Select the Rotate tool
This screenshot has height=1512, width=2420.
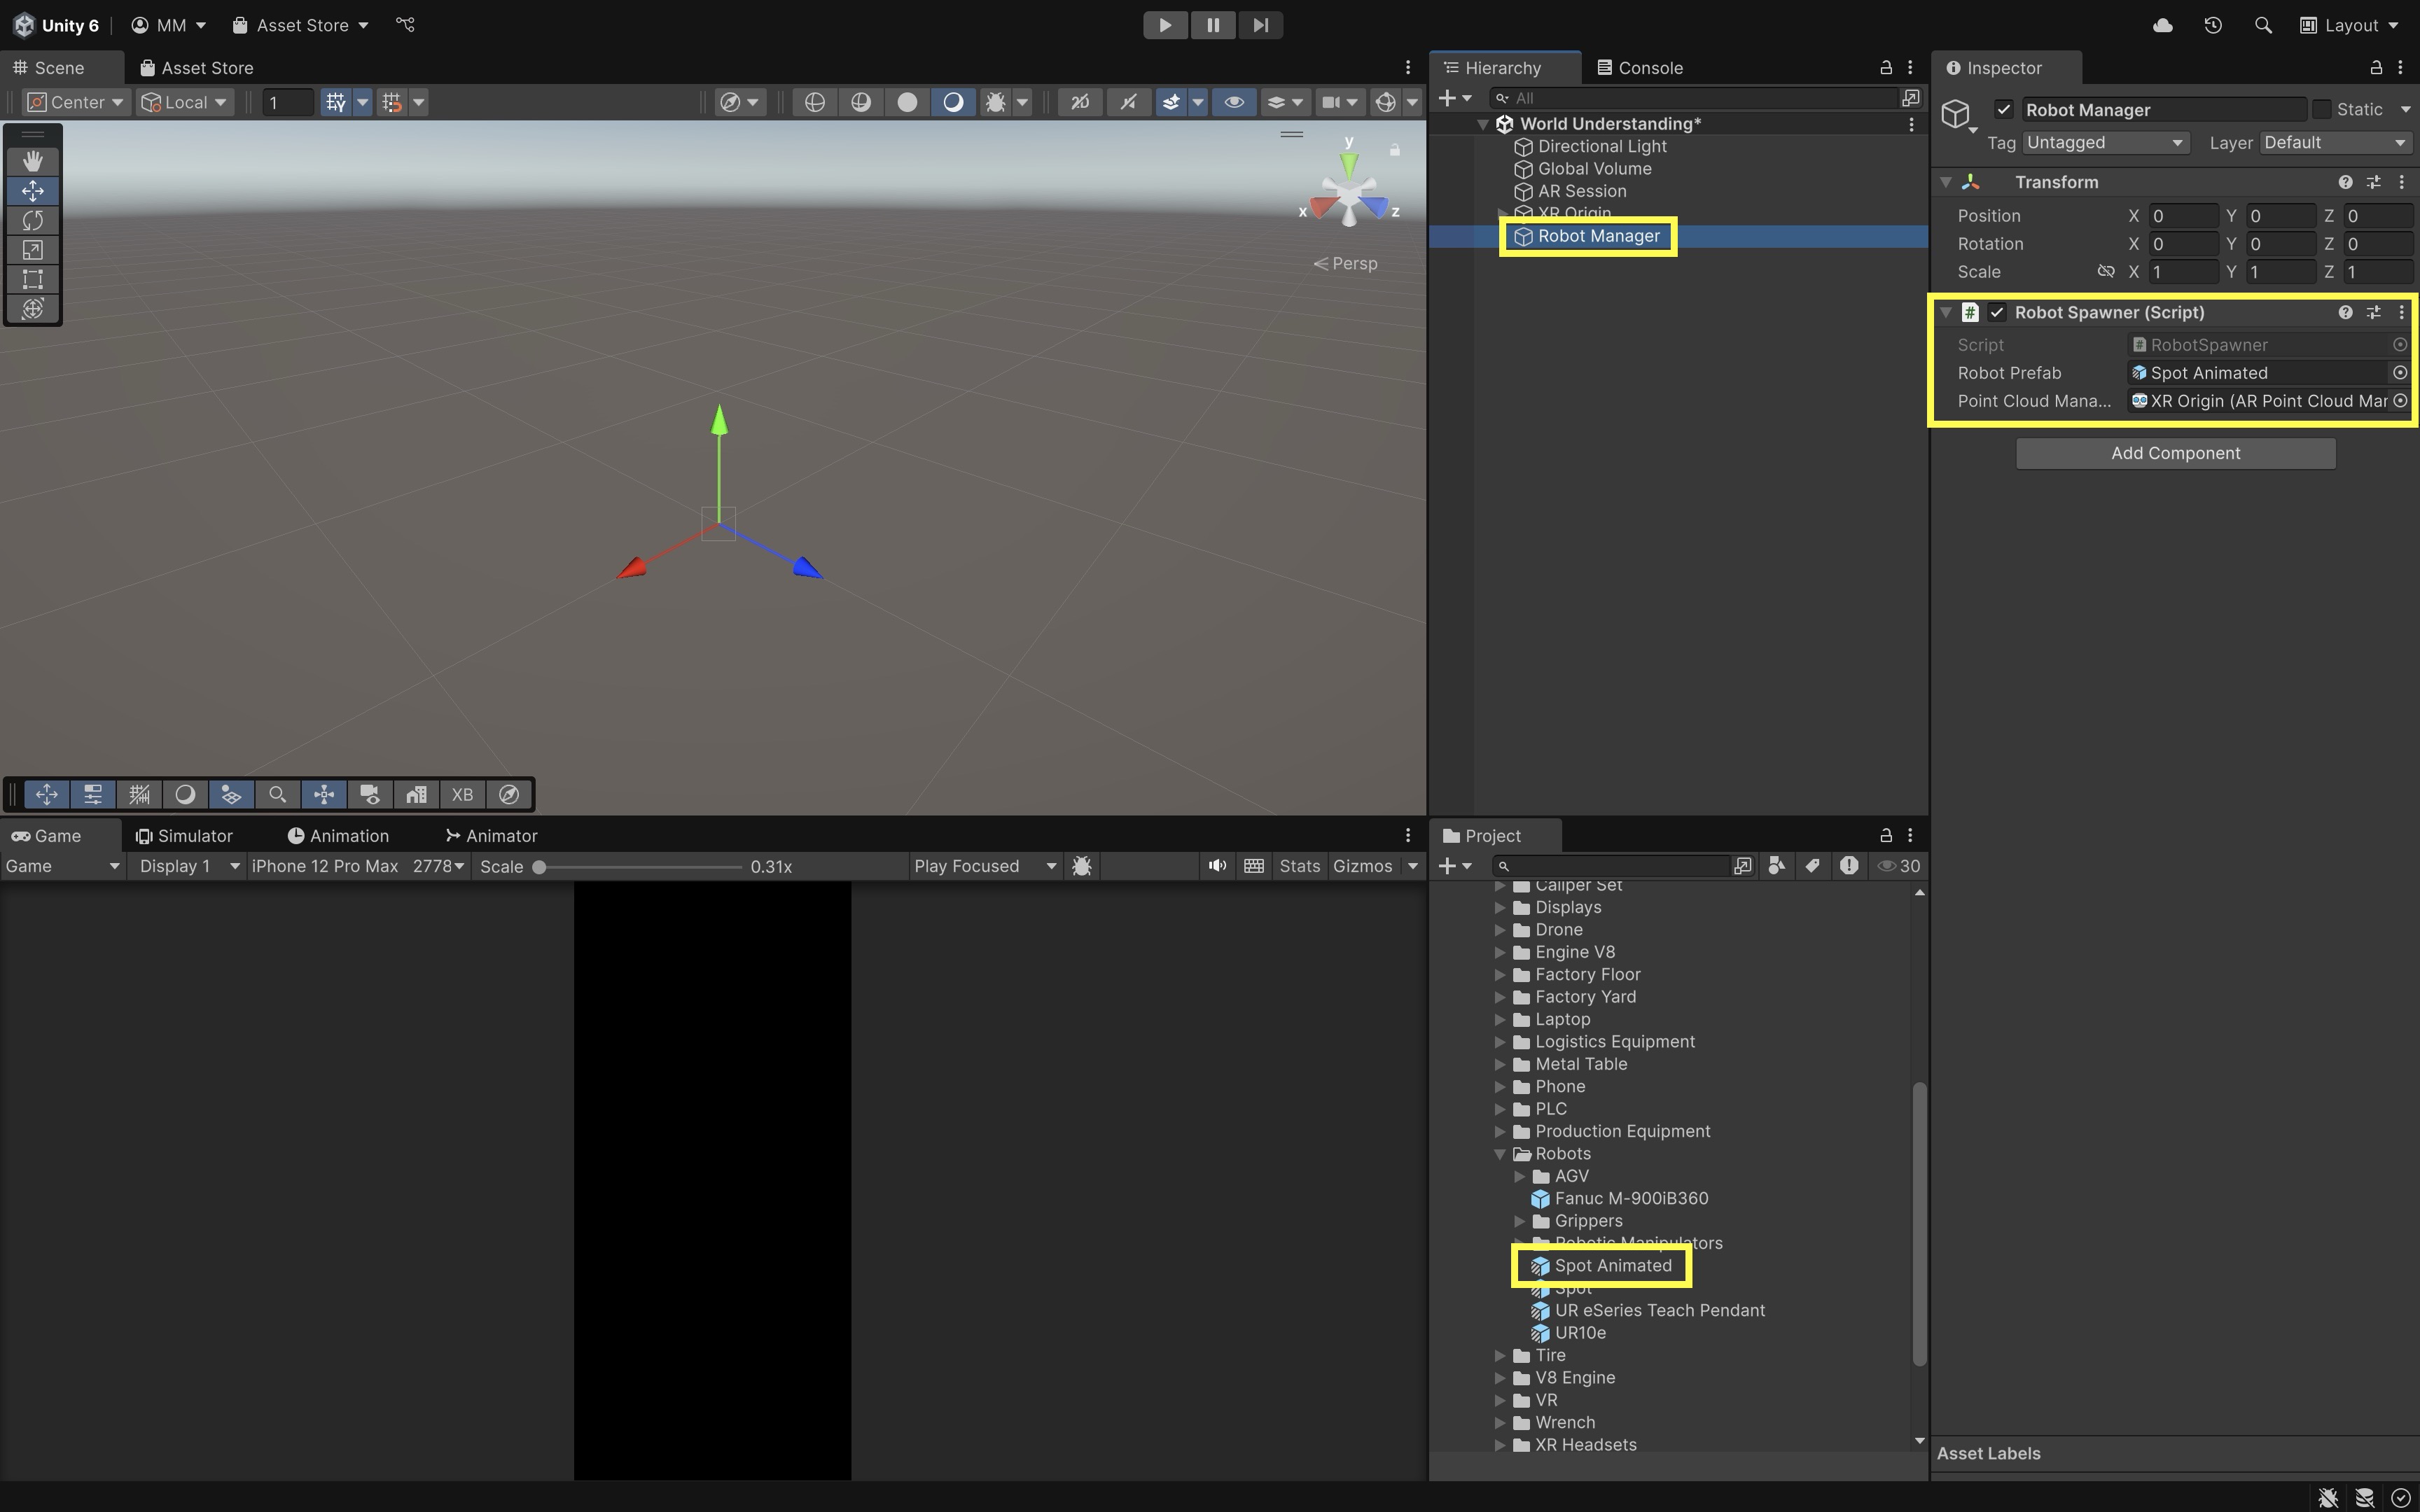coord(32,220)
